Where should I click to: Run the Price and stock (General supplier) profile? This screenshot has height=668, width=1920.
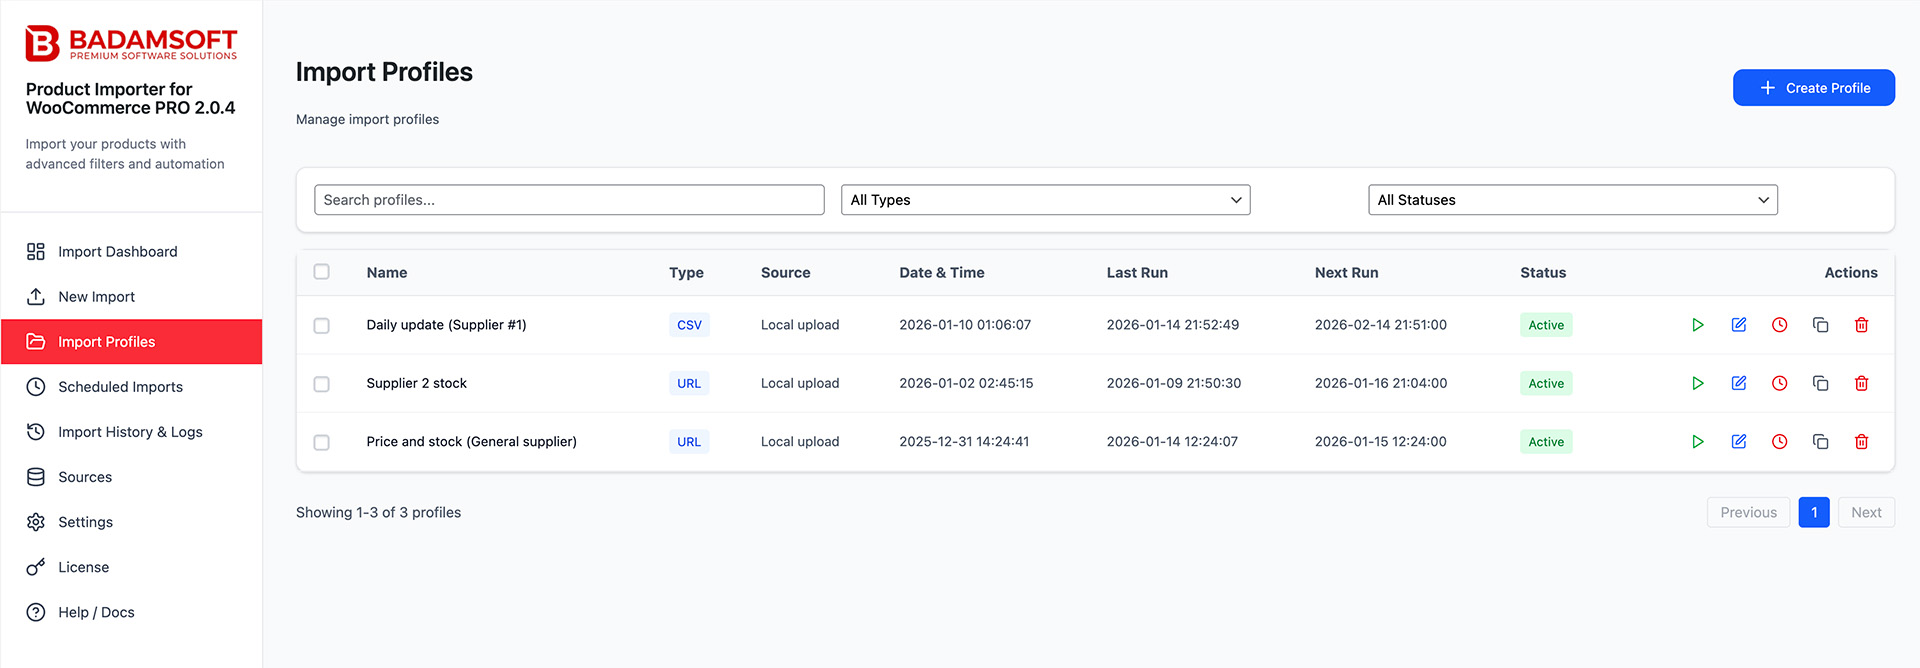pyautogui.click(x=1697, y=441)
